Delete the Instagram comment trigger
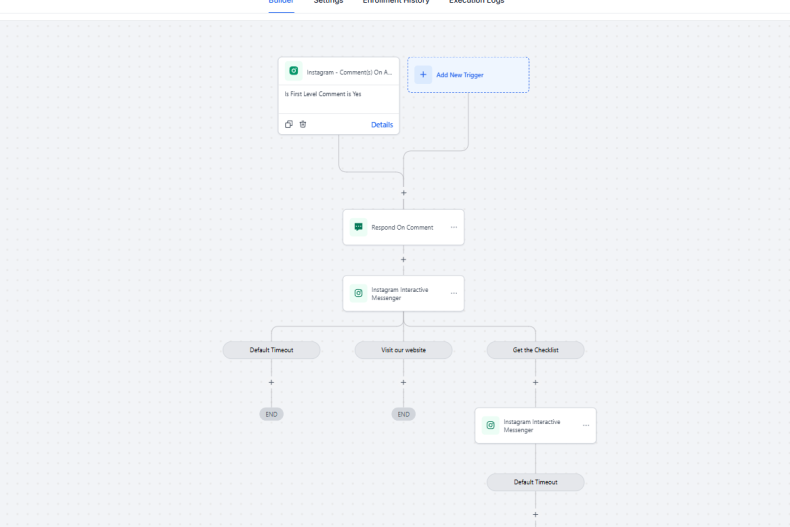790x527 pixels. (x=303, y=124)
